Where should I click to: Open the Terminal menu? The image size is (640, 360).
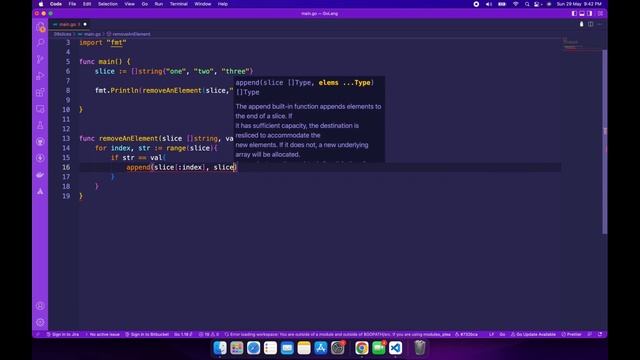point(179,4)
